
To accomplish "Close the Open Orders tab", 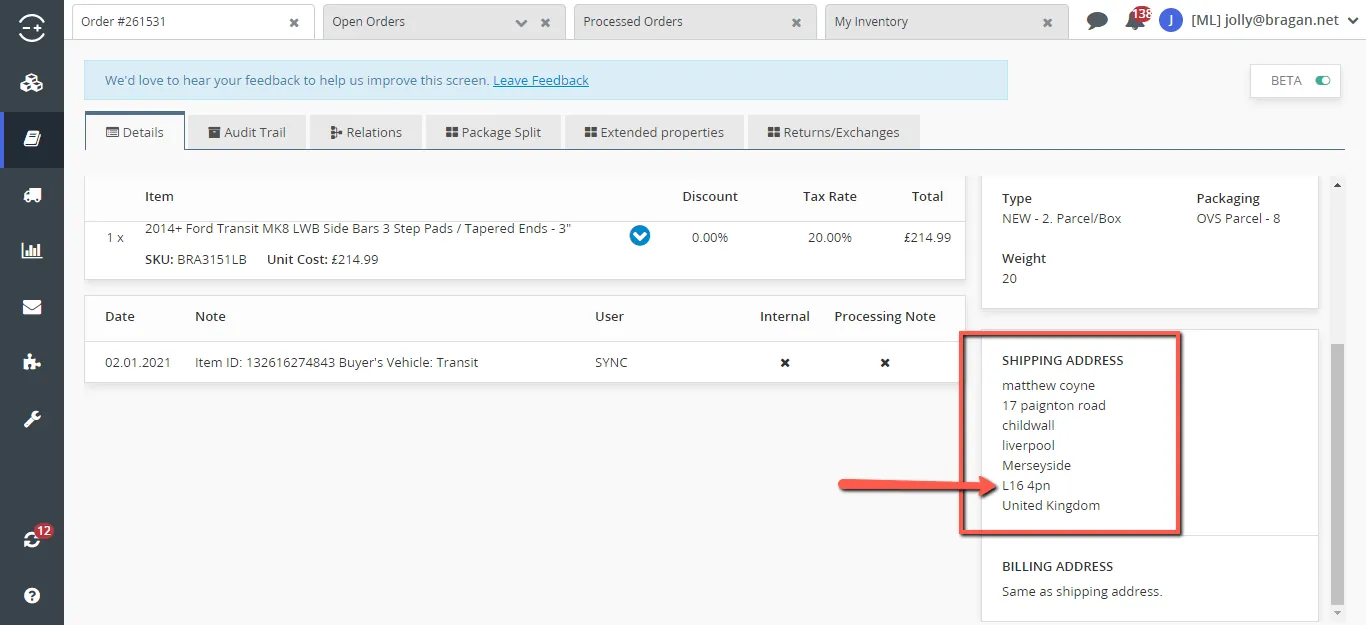I will [x=545, y=22].
